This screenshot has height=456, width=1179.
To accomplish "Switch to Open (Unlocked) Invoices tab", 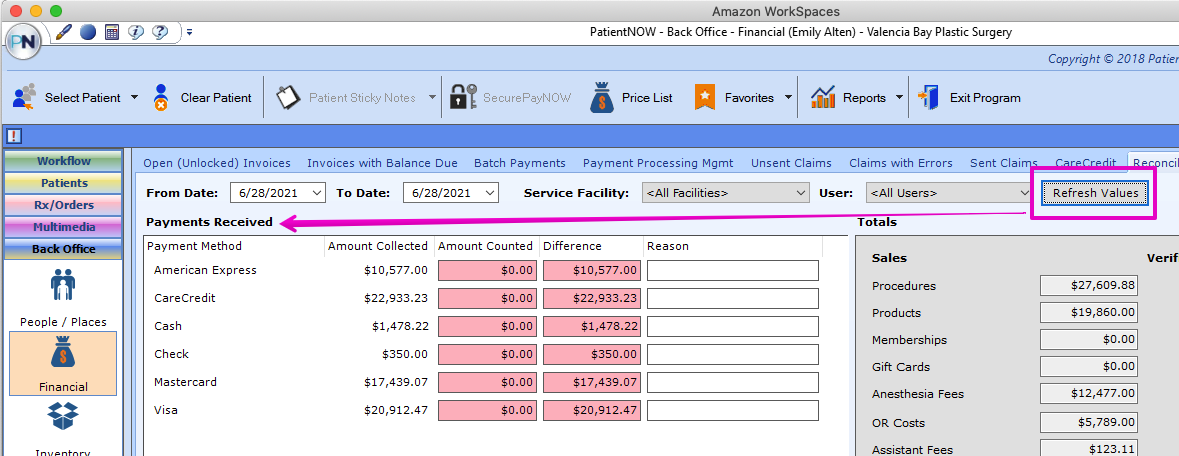I will (x=217, y=163).
